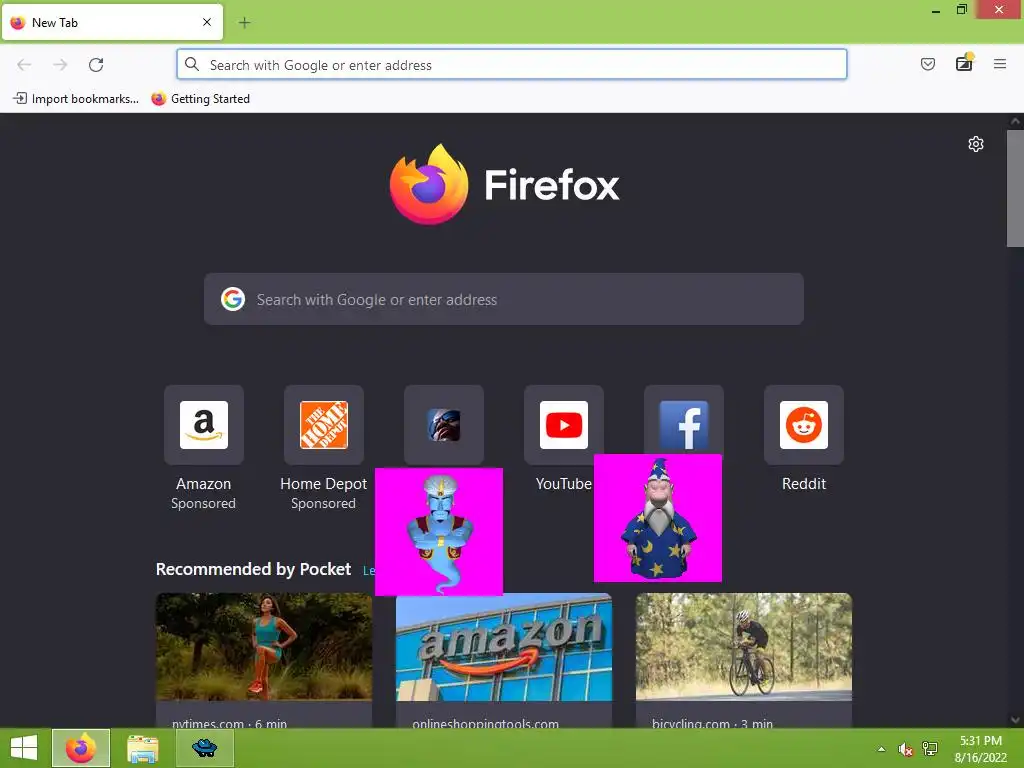Open the amazon building Pocket story thumbnail
The image size is (1024, 768).
click(x=504, y=648)
